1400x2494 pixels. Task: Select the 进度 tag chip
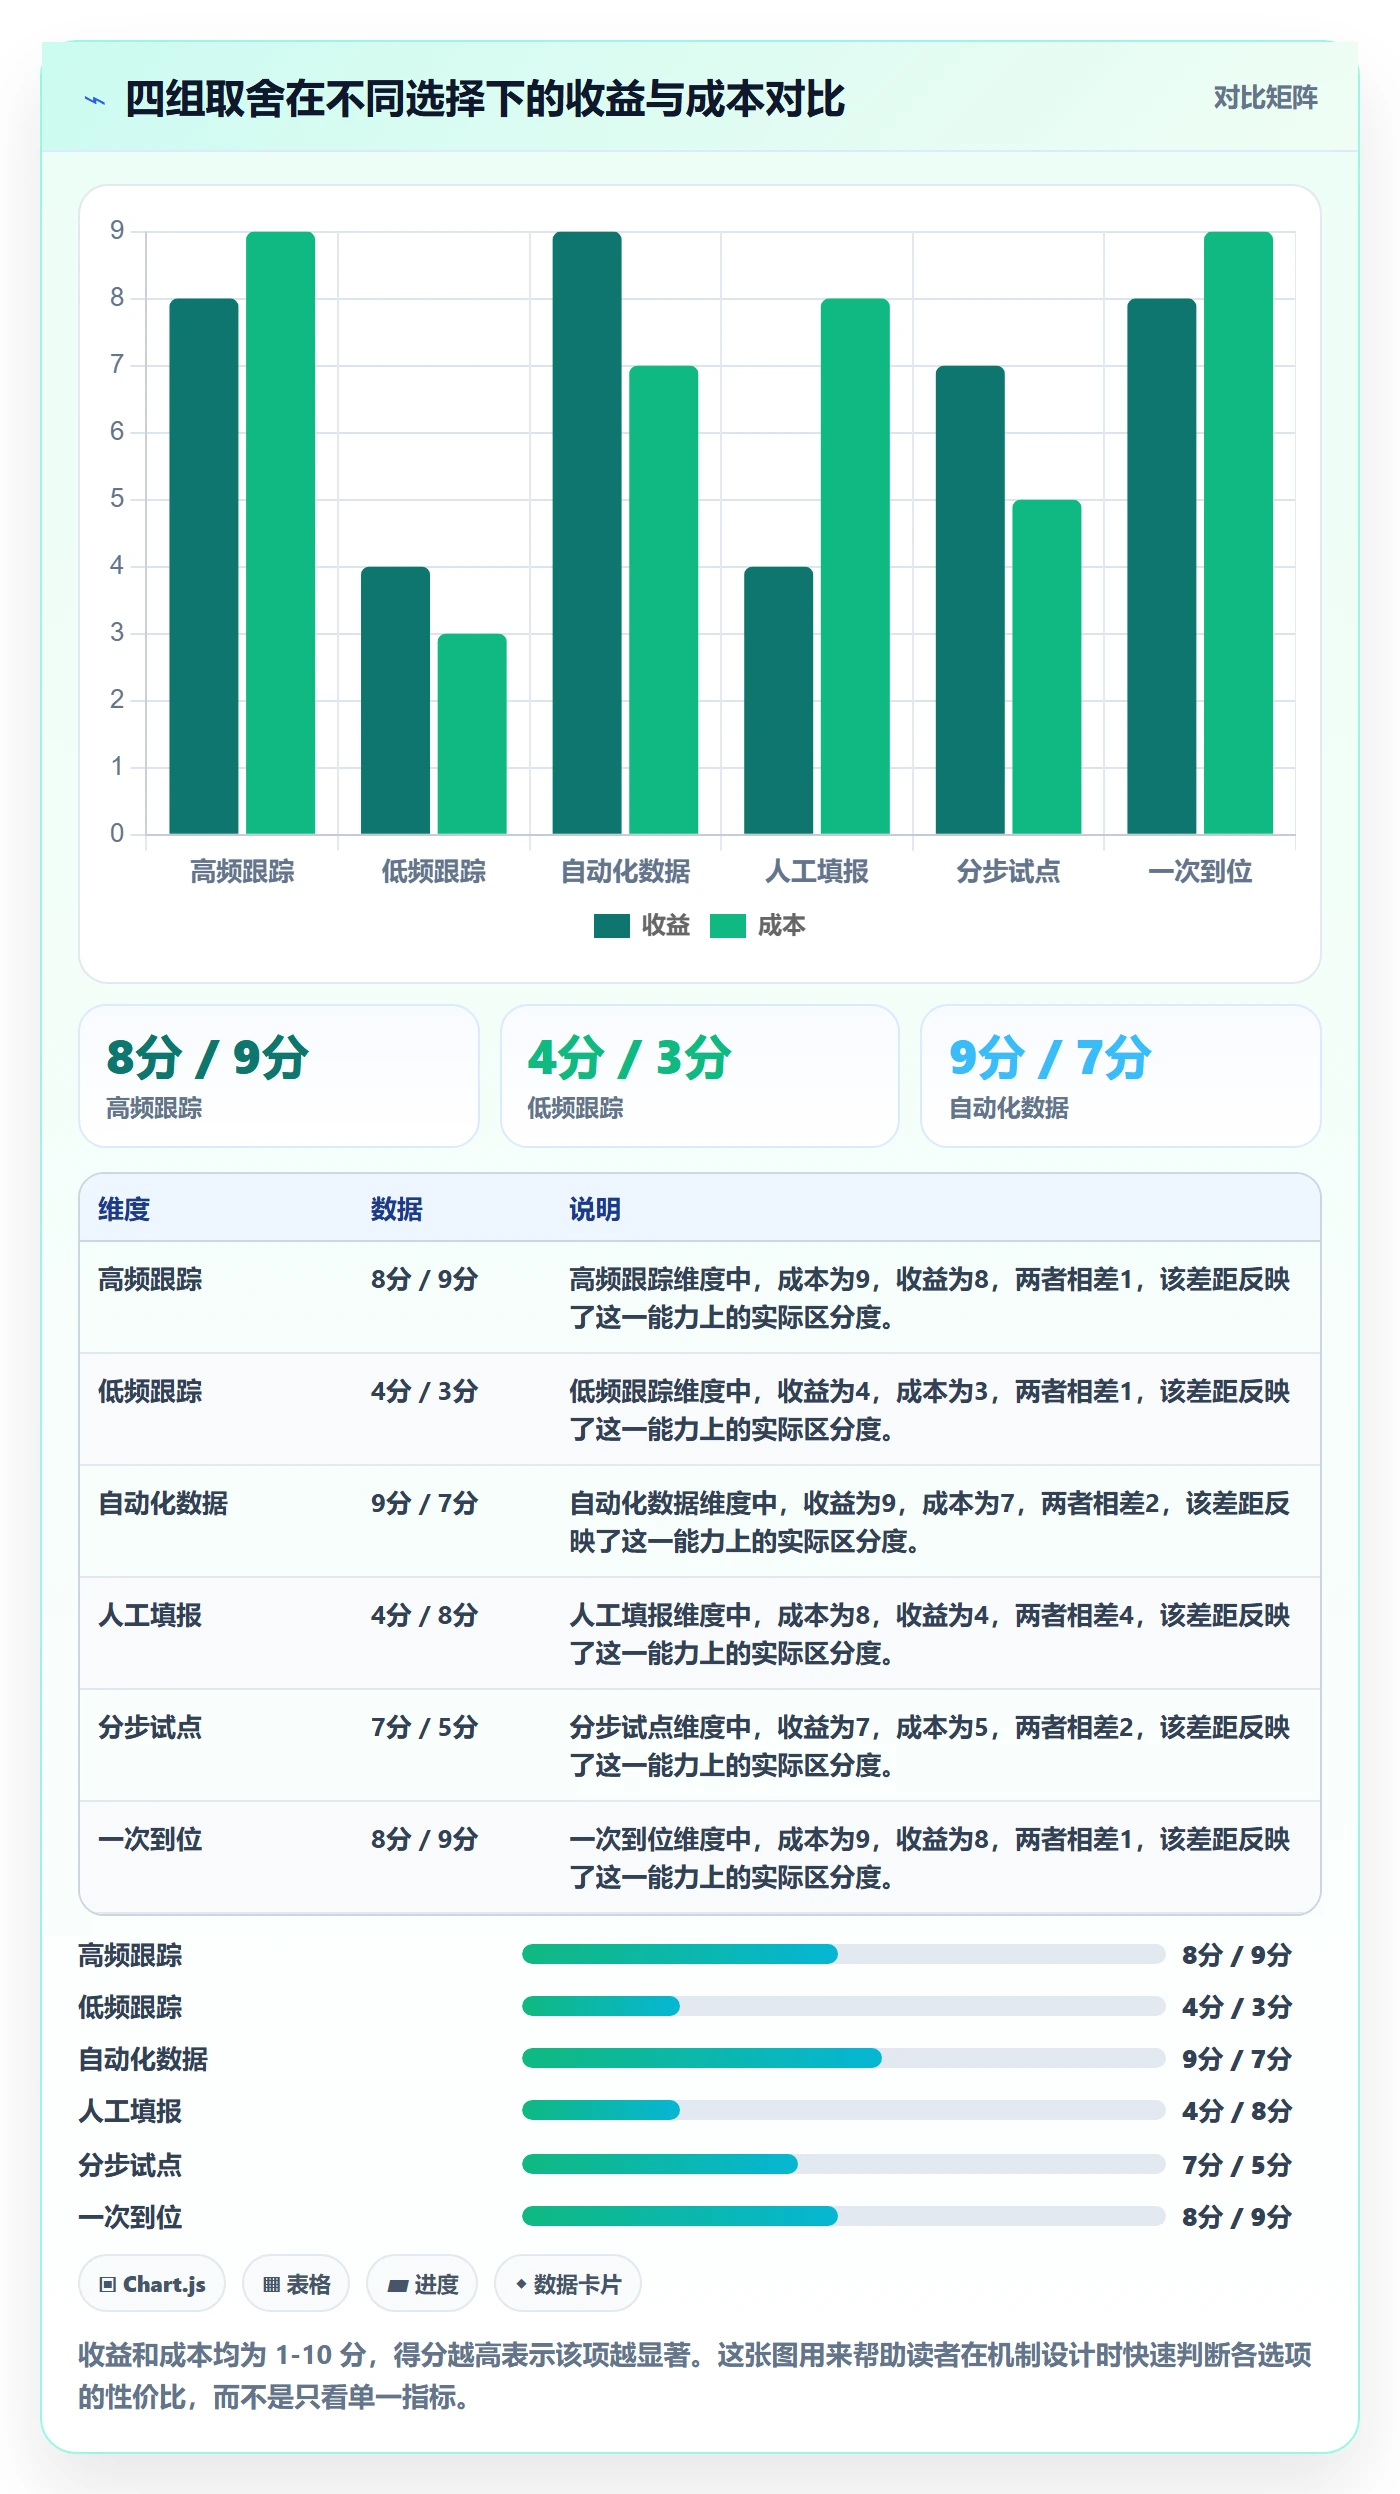(422, 2284)
